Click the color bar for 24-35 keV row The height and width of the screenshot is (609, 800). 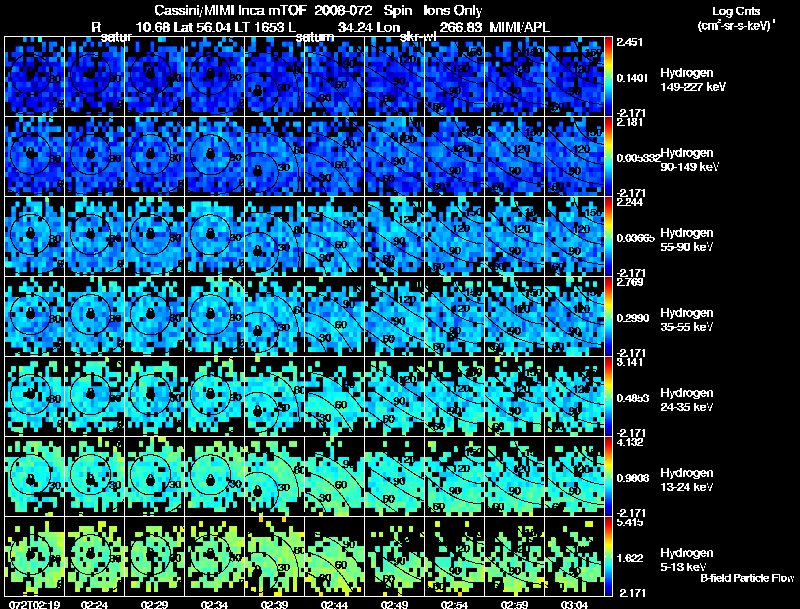point(608,397)
